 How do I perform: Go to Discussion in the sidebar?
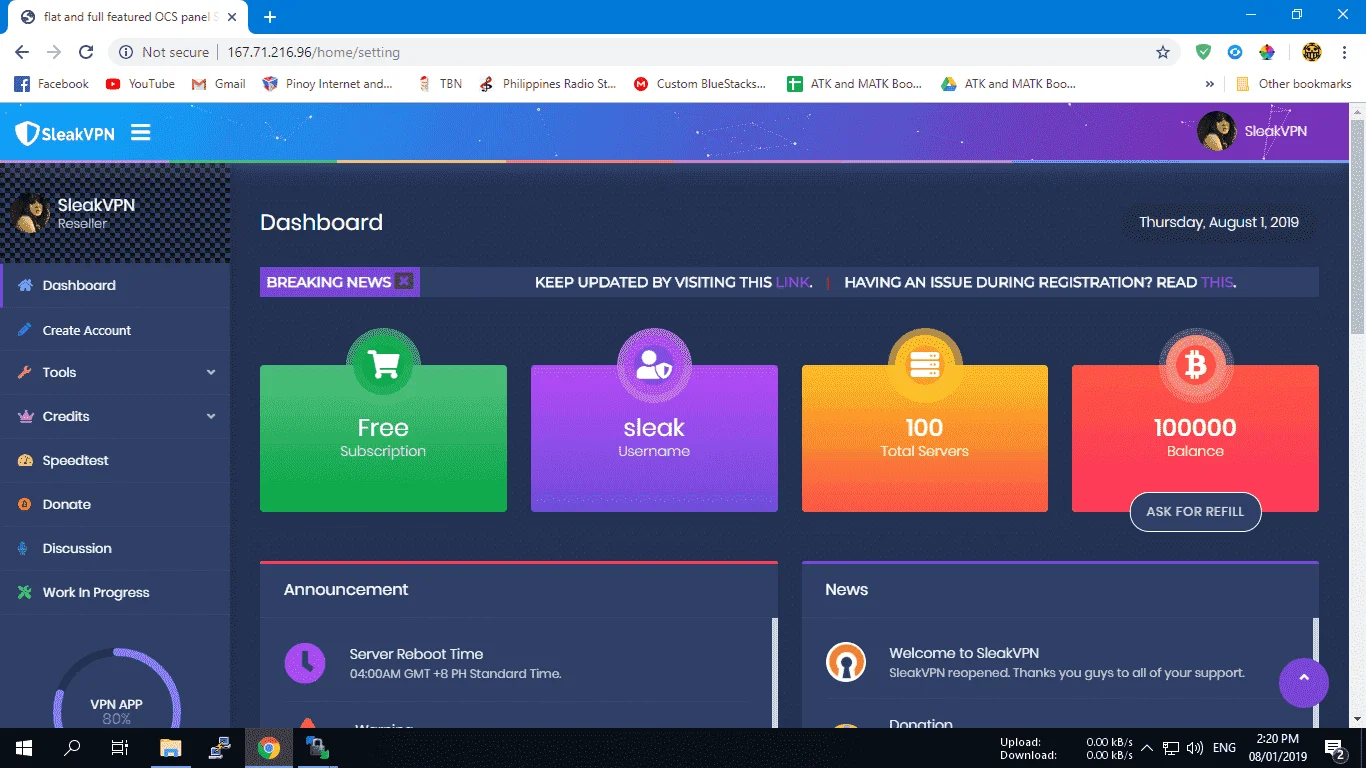[x=116, y=548]
